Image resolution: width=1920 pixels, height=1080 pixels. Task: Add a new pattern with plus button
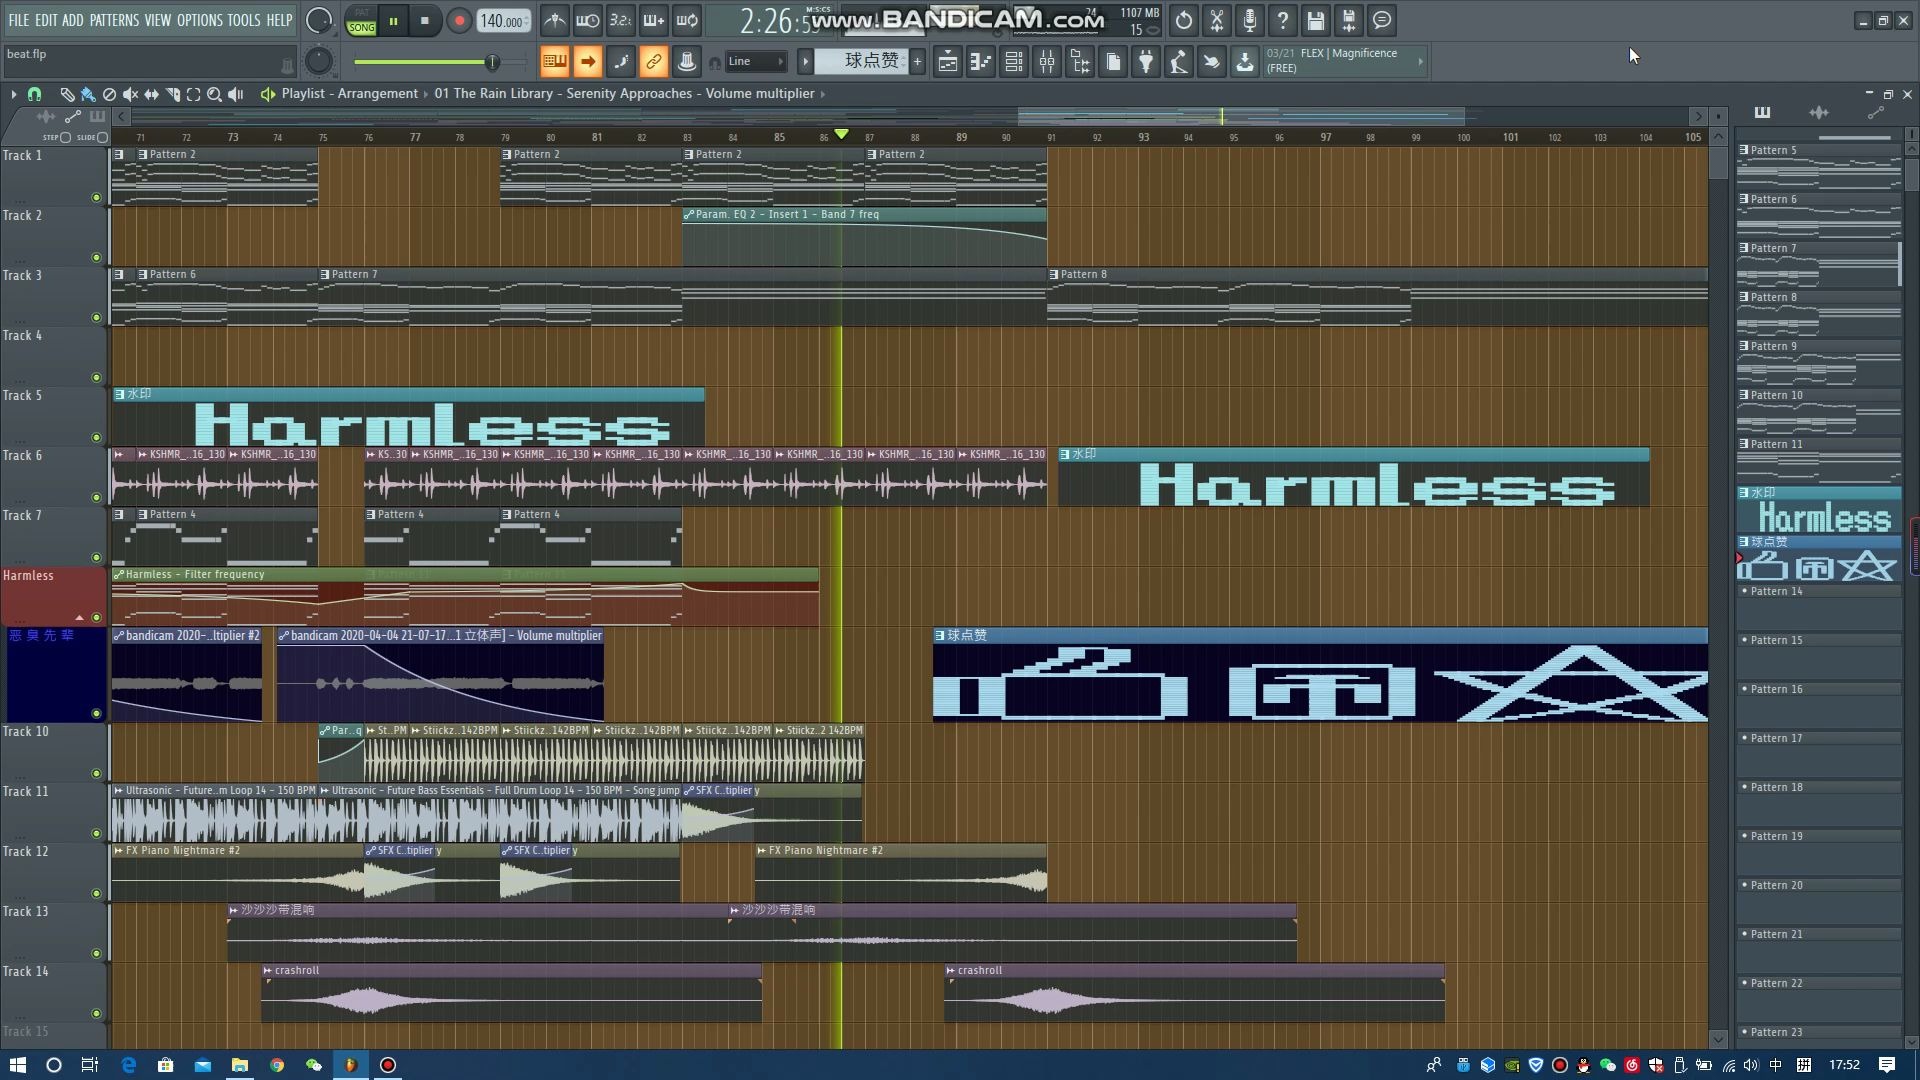917,62
